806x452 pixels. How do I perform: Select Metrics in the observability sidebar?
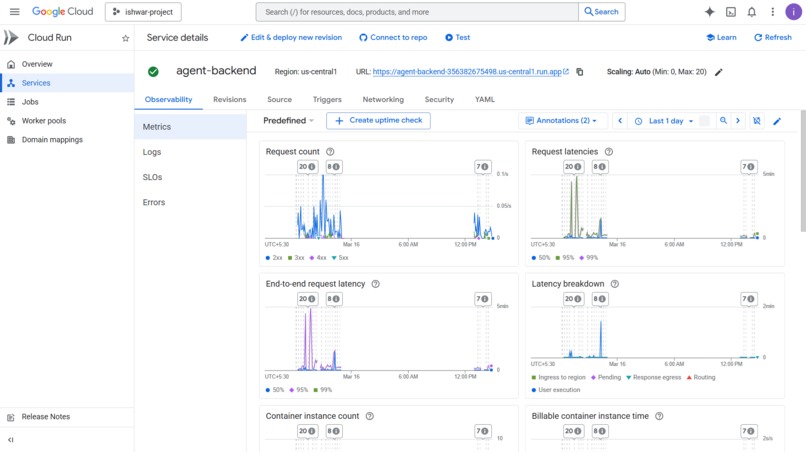pyautogui.click(x=190, y=126)
